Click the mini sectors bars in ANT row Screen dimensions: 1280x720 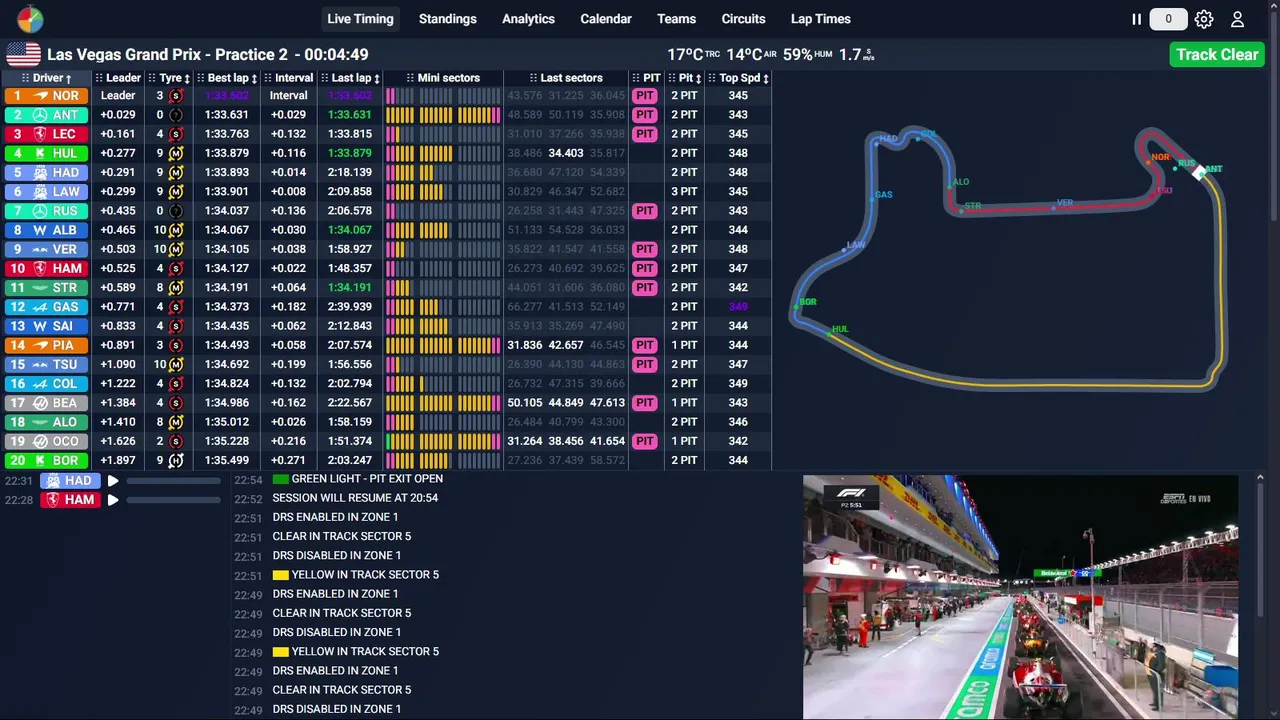tap(443, 115)
